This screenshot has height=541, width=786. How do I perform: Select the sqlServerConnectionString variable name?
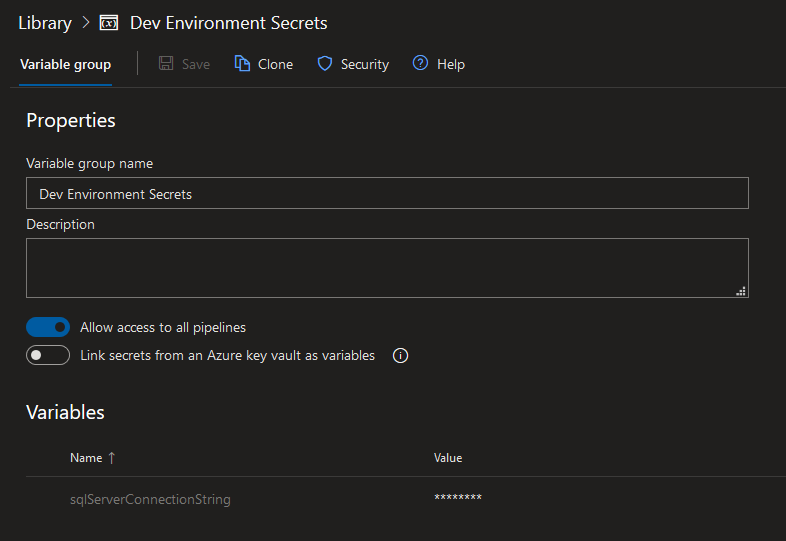coord(150,499)
